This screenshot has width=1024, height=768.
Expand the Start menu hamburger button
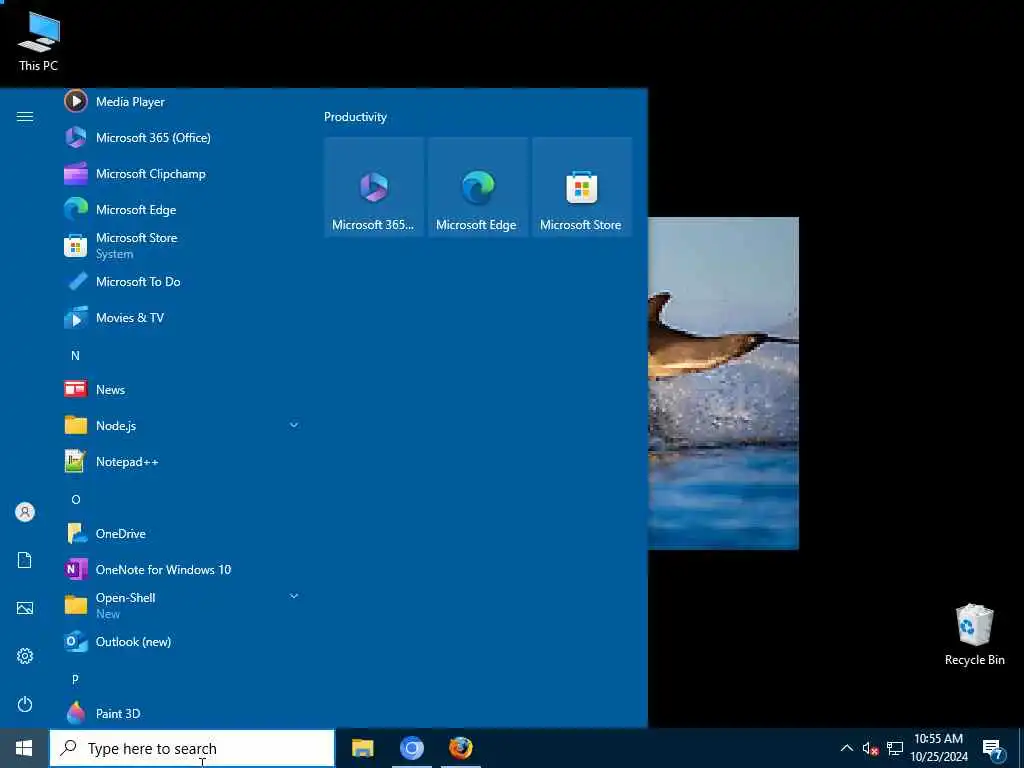click(25, 117)
